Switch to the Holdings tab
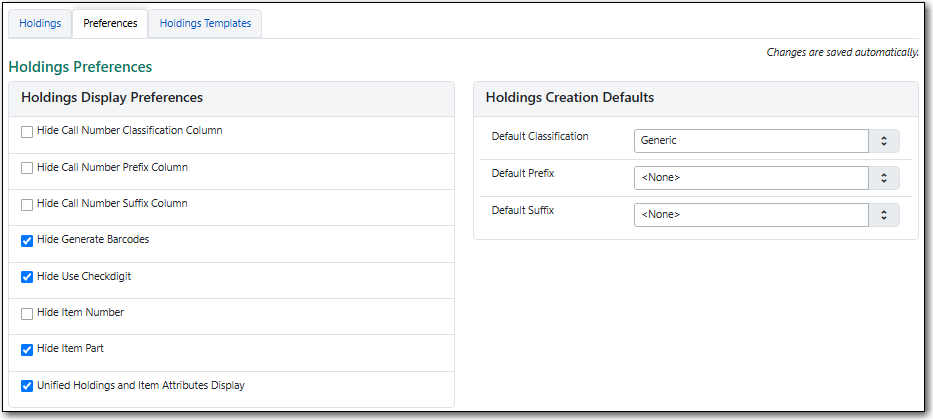The image size is (933, 420). click(x=40, y=24)
